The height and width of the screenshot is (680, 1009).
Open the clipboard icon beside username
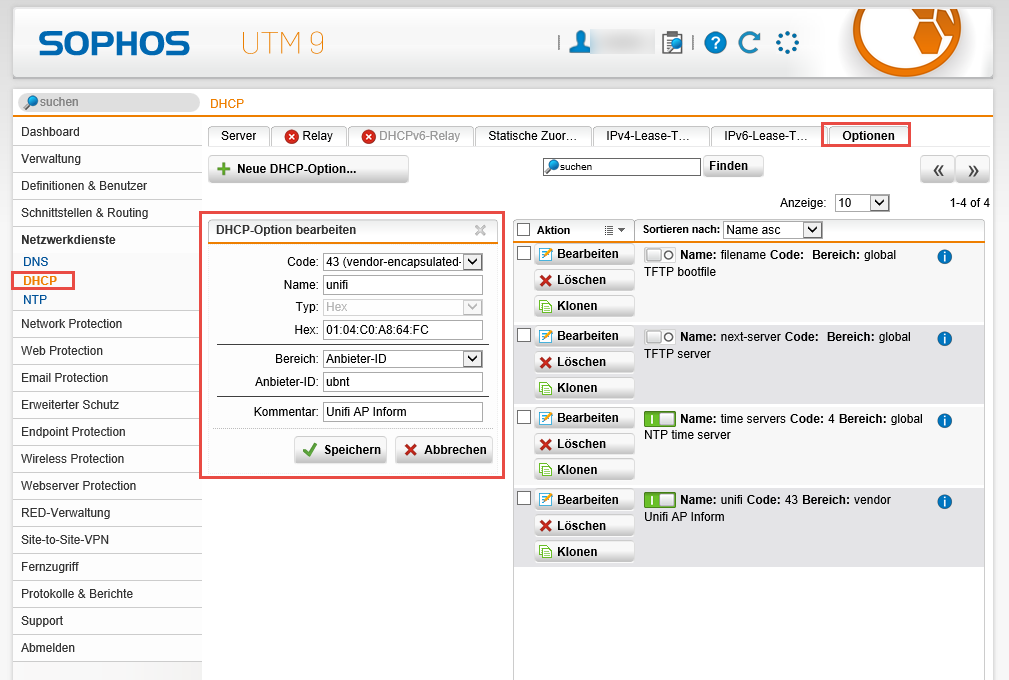[x=673, y=42]
